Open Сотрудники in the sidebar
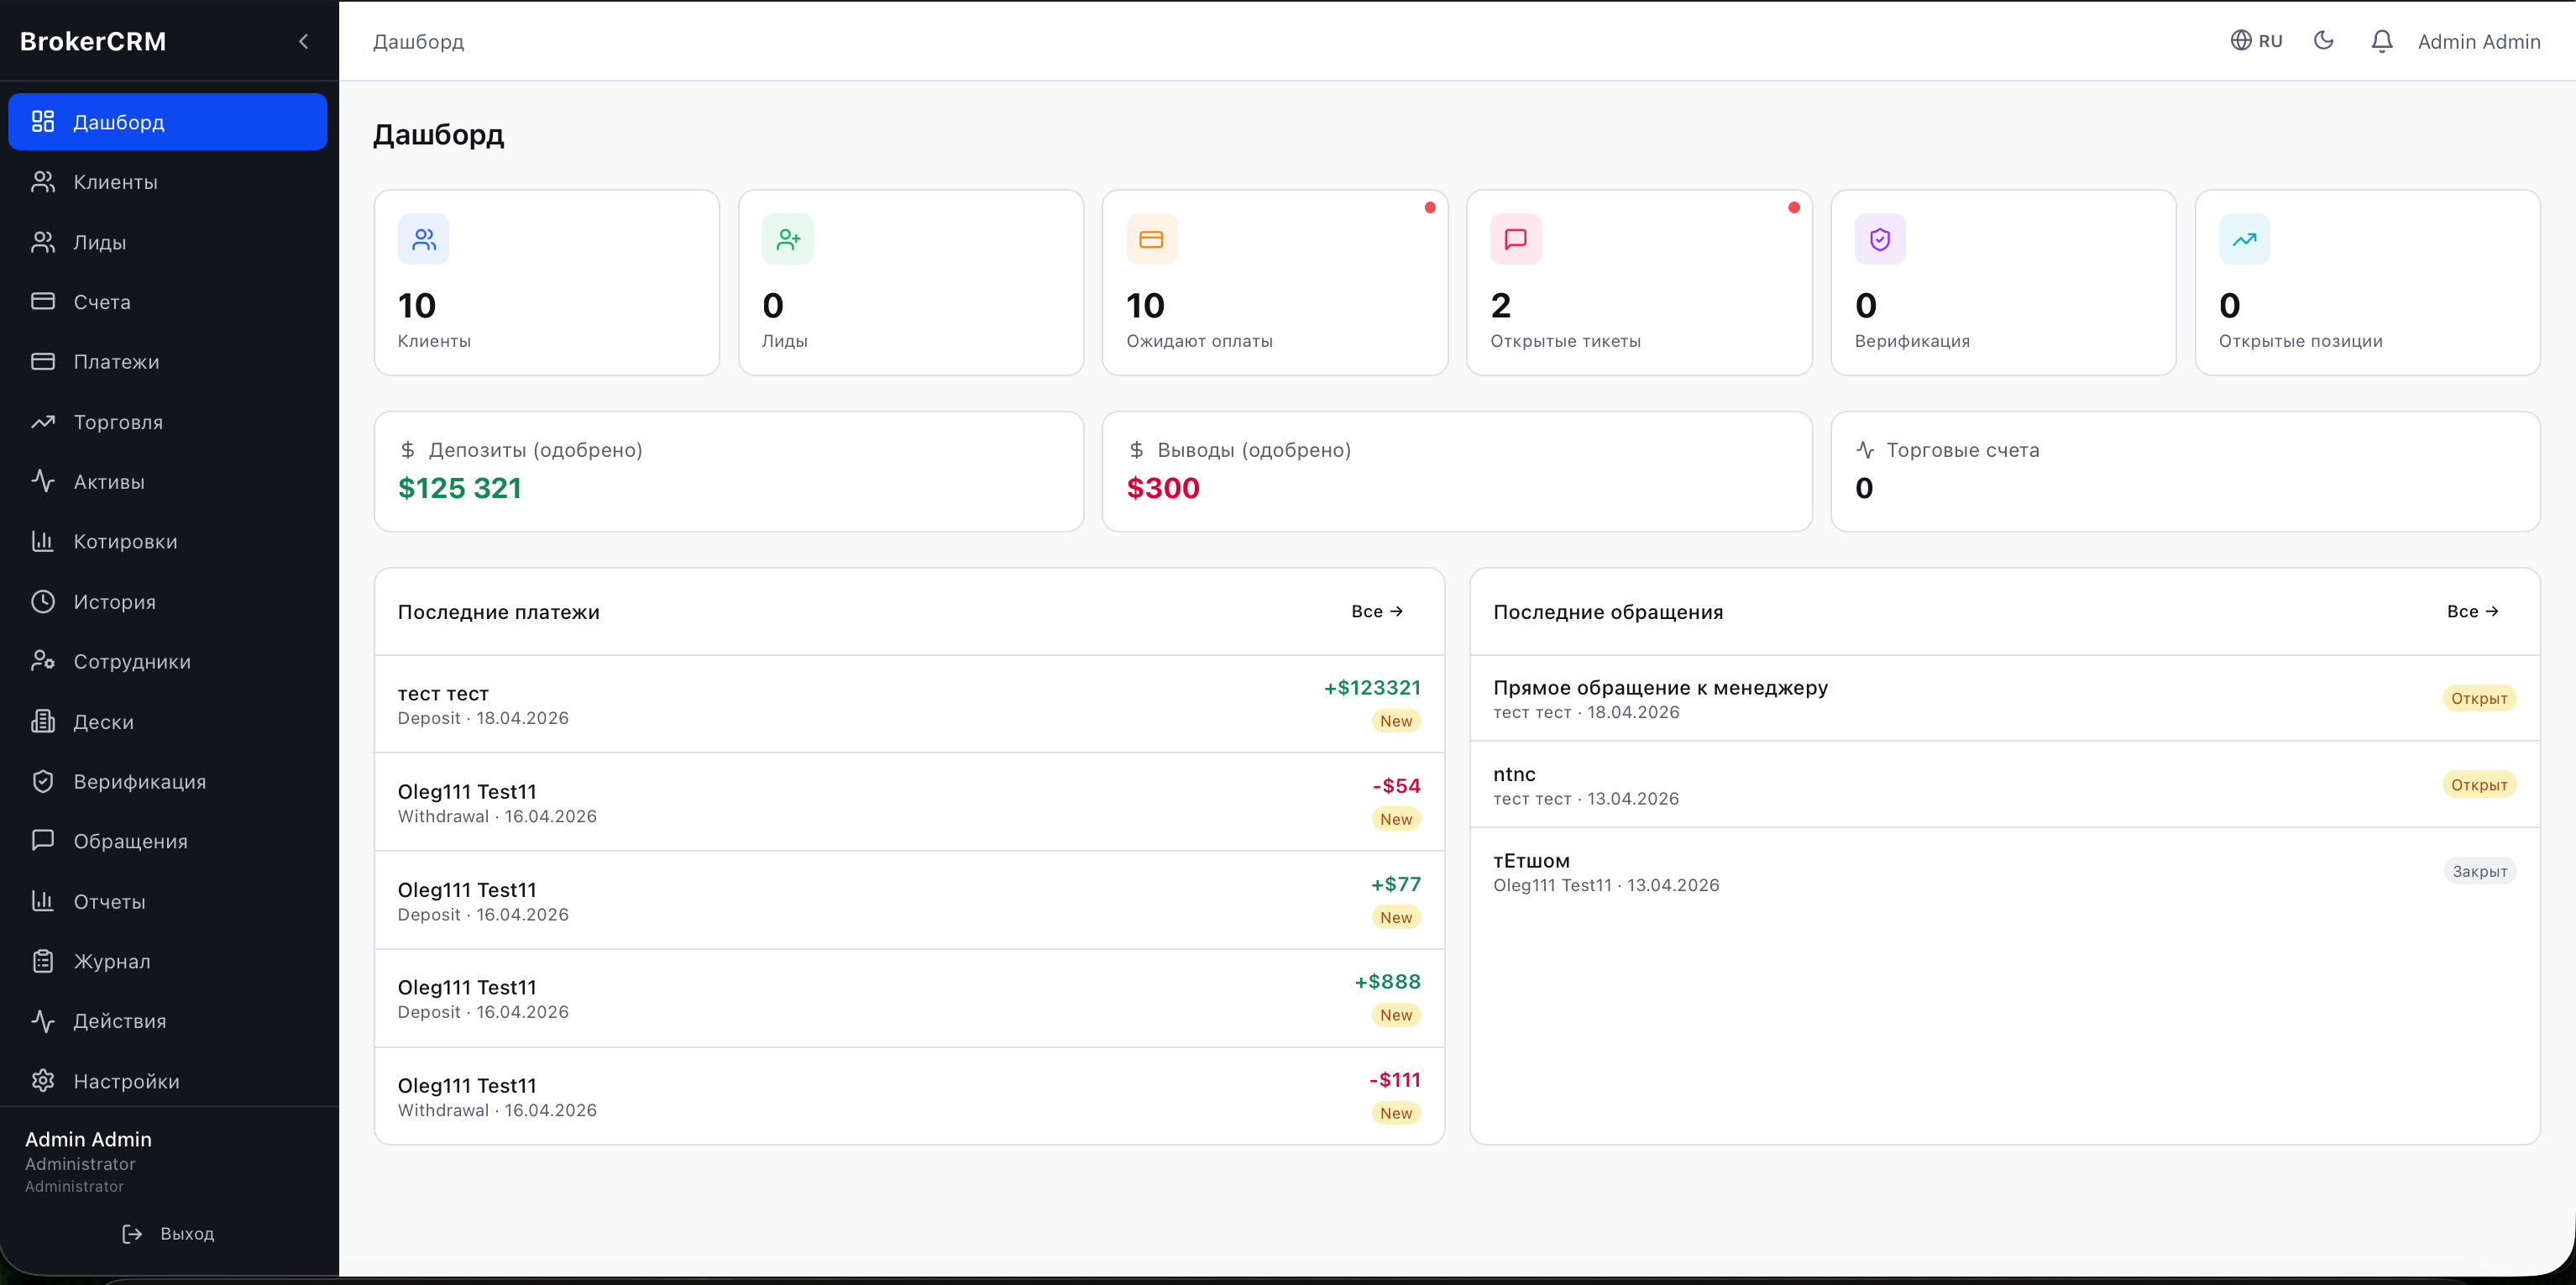Screen dimensions: 2576x1285 click(132, 662)
